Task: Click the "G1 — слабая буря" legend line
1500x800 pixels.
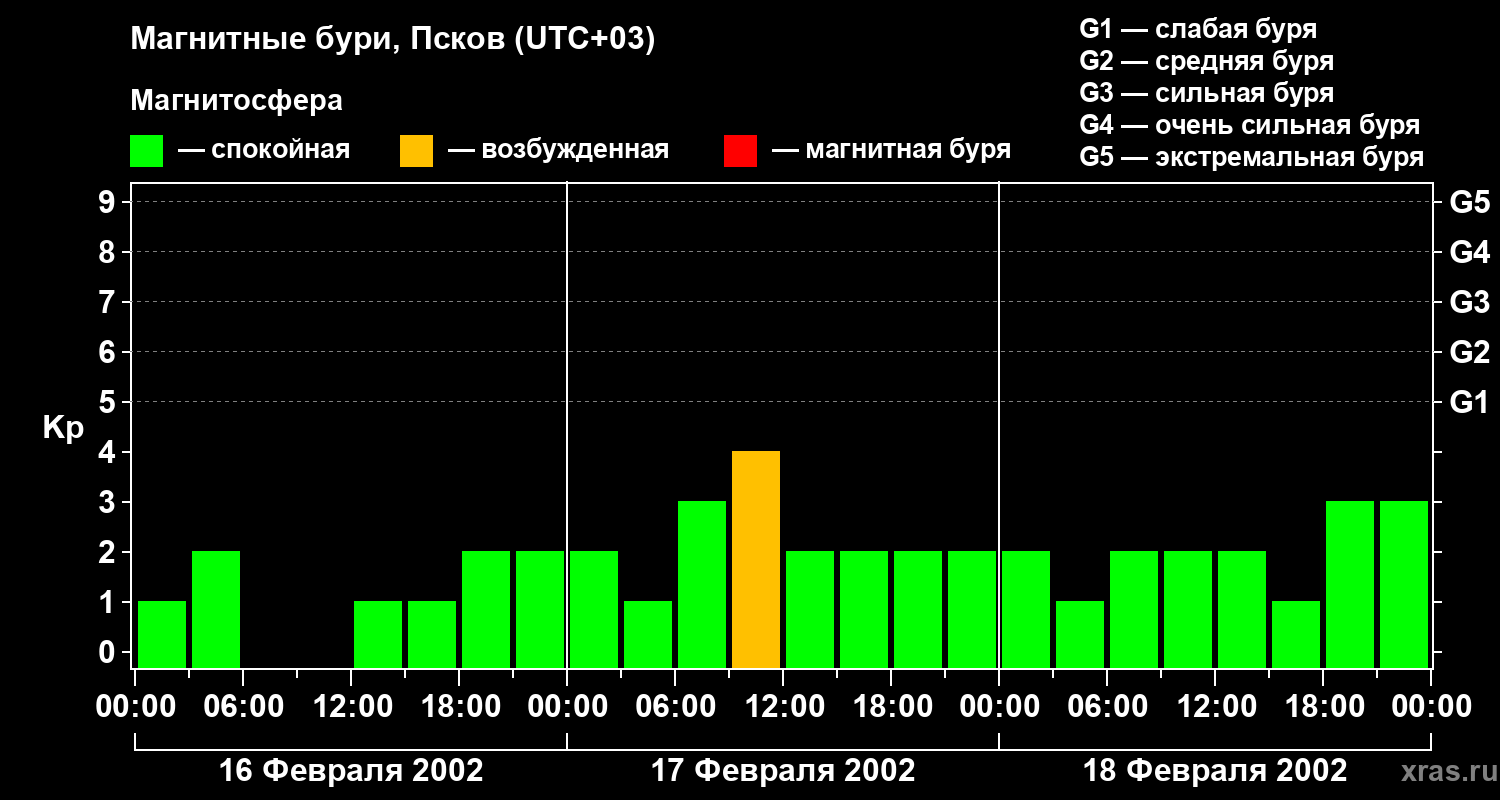Action: (x=1198, y=29)
